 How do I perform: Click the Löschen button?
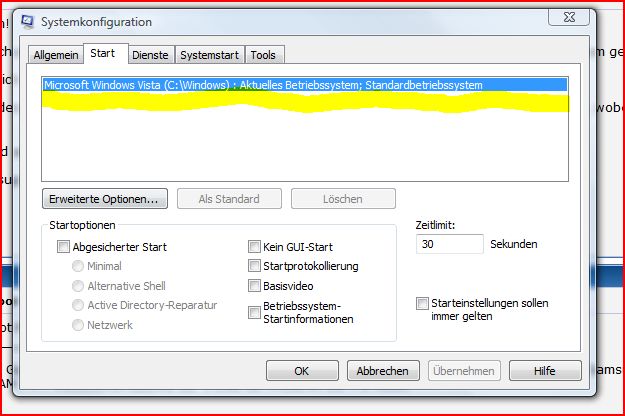coord(343,199)
